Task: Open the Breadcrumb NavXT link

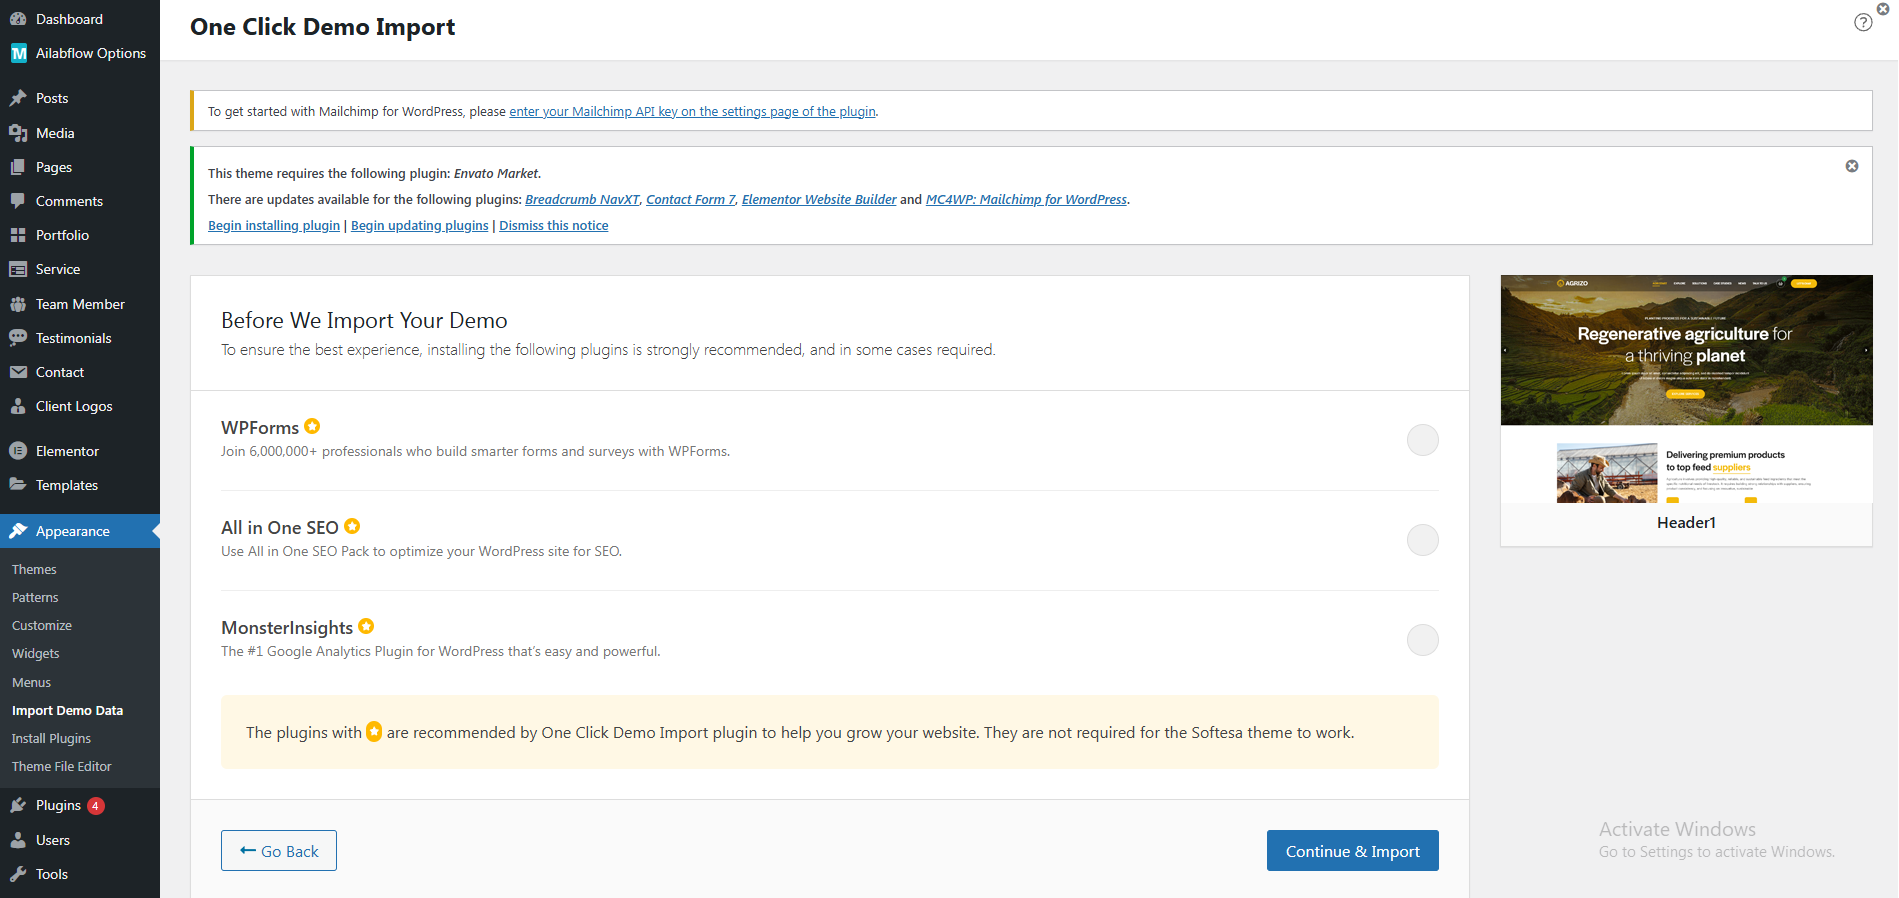Action: coord(582,199)
